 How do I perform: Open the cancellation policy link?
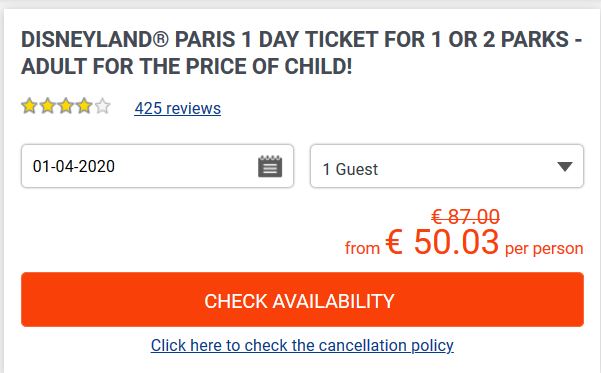tap(302, 345)
